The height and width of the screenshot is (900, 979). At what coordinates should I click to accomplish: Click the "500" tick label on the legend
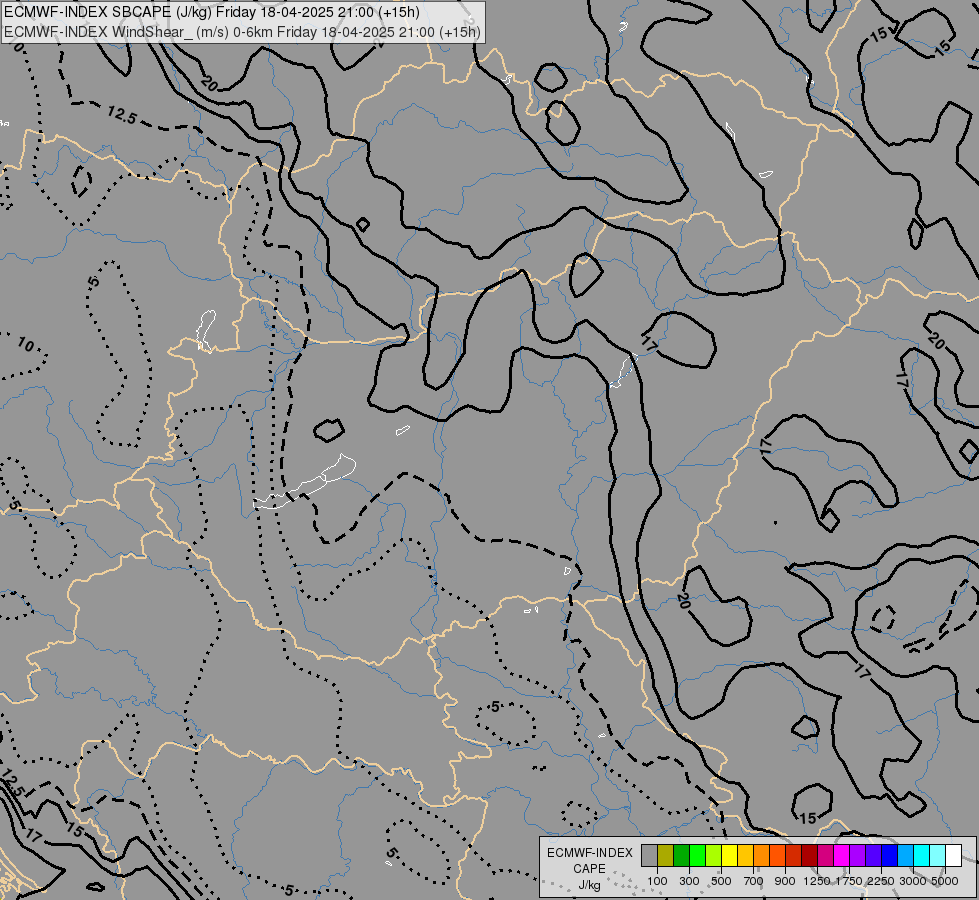(721, 881)
